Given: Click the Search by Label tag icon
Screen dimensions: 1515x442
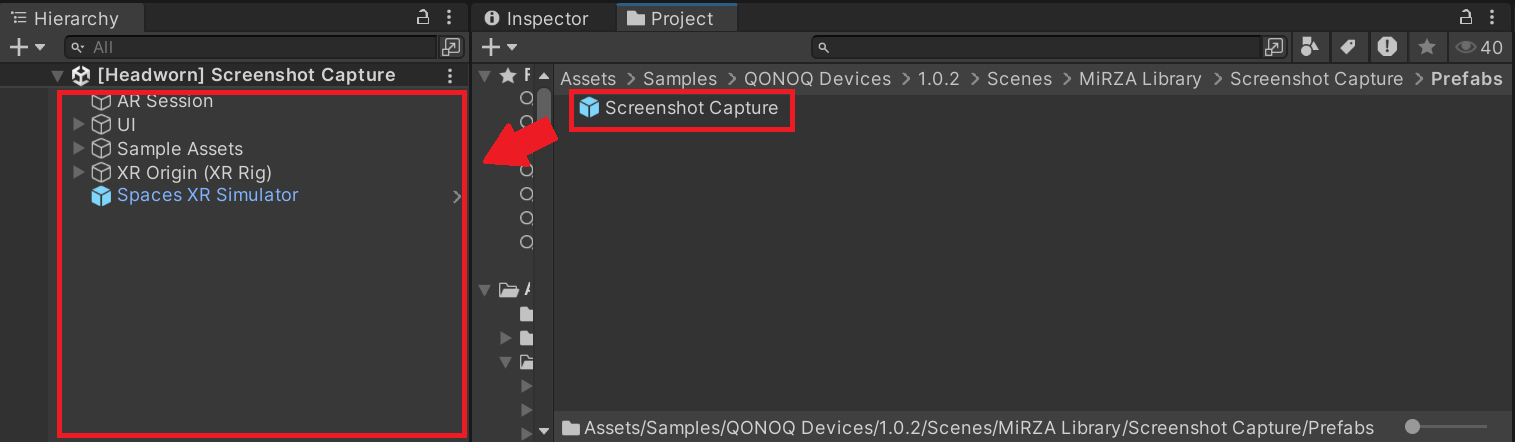Looking at the screenshot, I should click(1348, 47).
